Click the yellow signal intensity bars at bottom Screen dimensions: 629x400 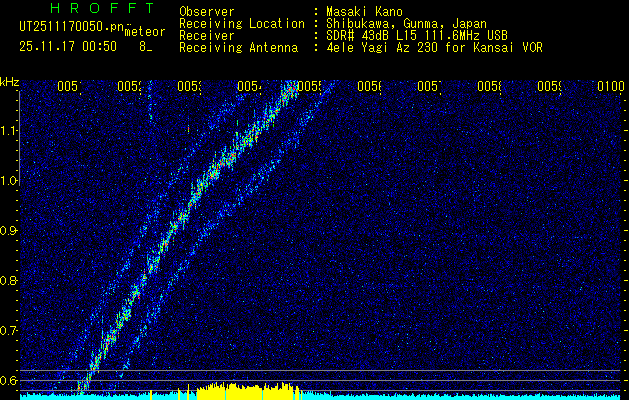click(248, 391)
